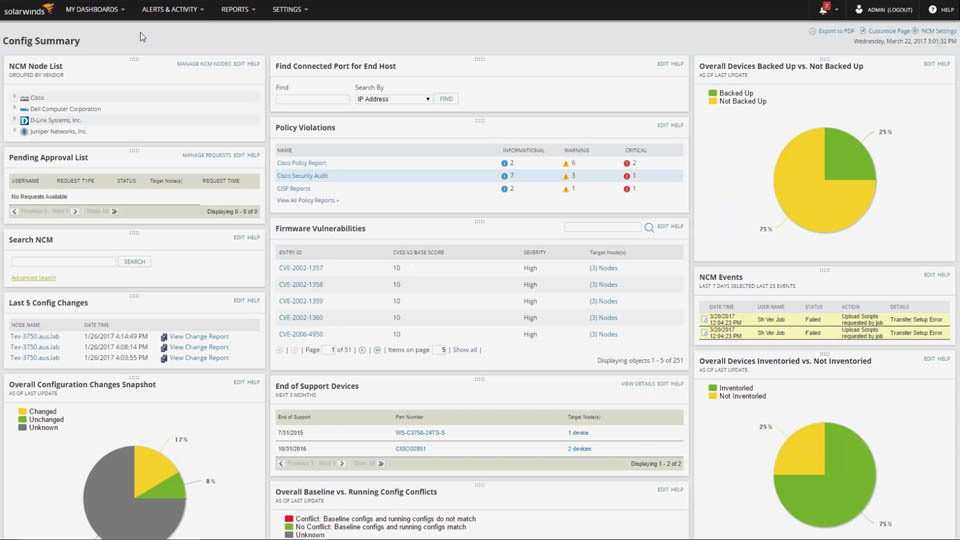Click the Help question mark icon
960x540 pixels.
click(932, 9)
